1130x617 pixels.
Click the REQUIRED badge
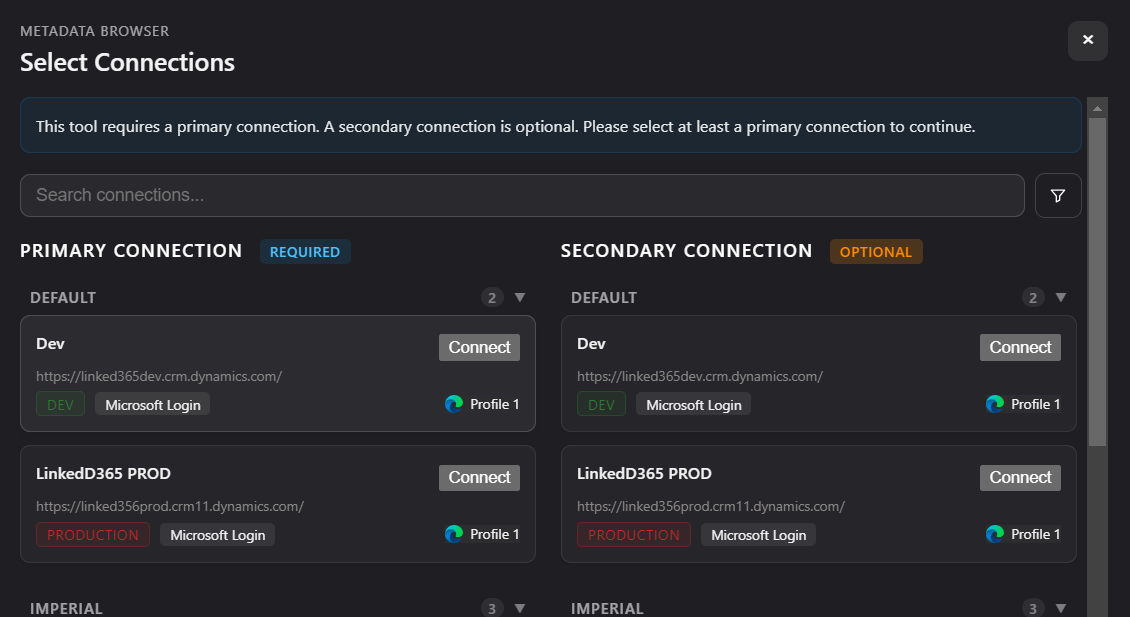click(x=305, y=252)
